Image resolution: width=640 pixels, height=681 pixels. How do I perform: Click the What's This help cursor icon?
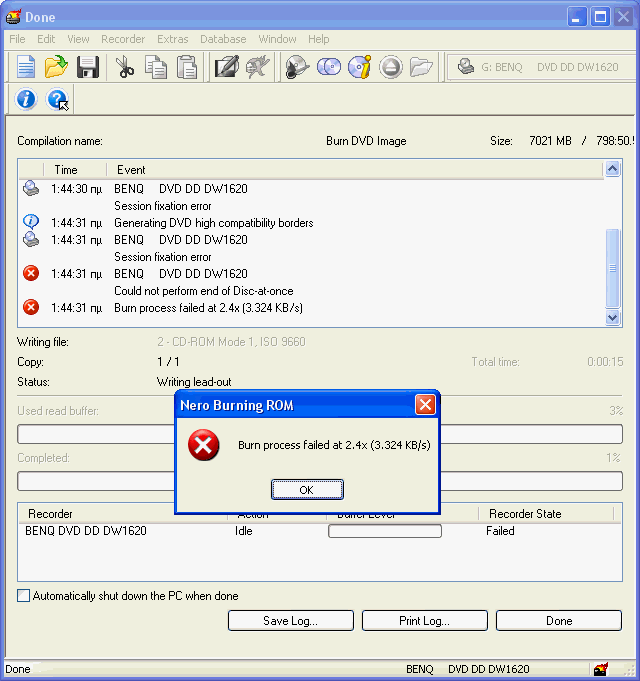coord(57,99)
